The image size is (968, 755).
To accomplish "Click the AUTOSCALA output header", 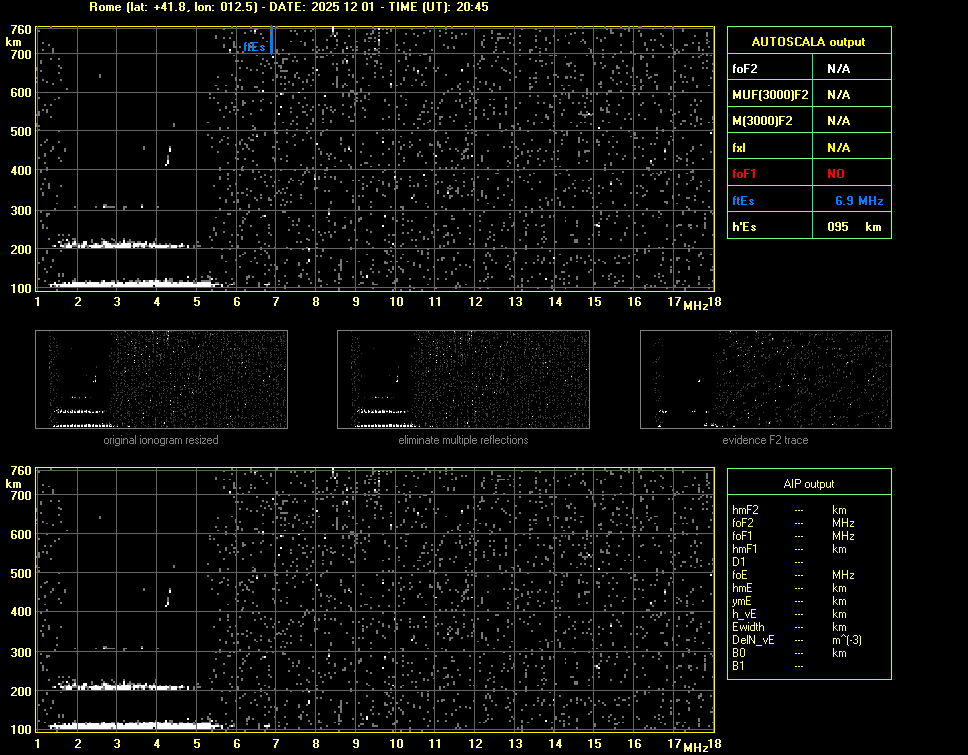I will (807, 42).
